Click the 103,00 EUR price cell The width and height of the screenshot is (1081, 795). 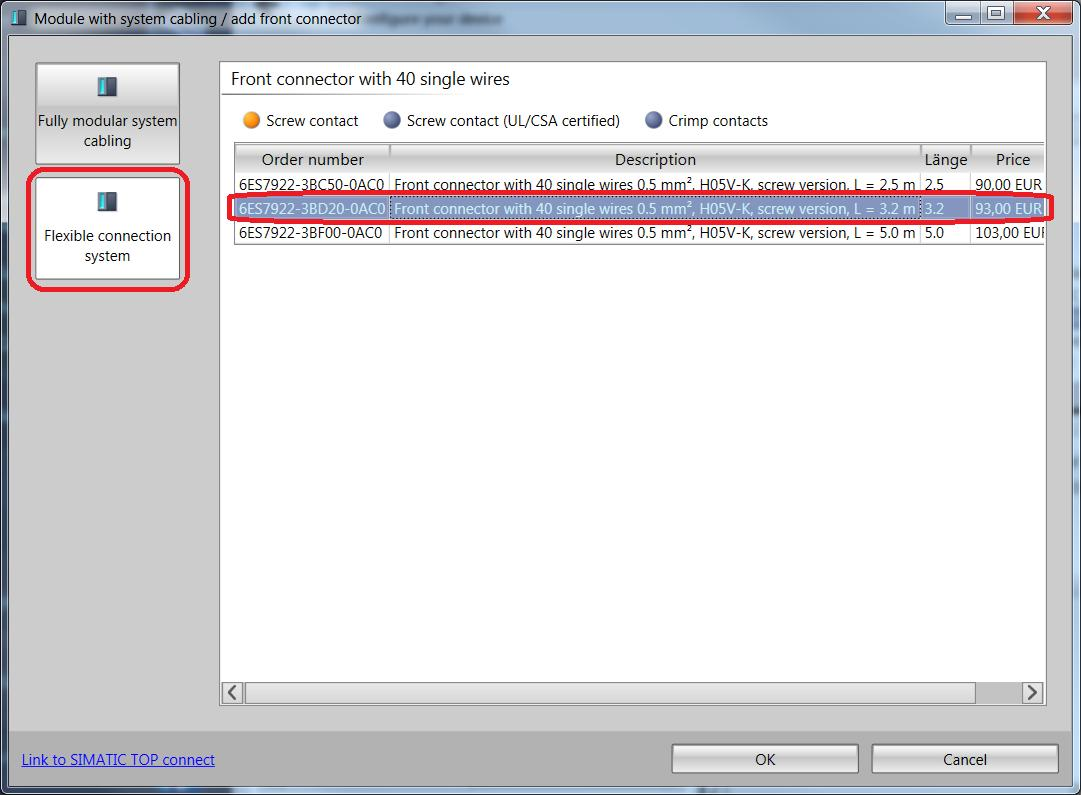tap(1008, 233)
